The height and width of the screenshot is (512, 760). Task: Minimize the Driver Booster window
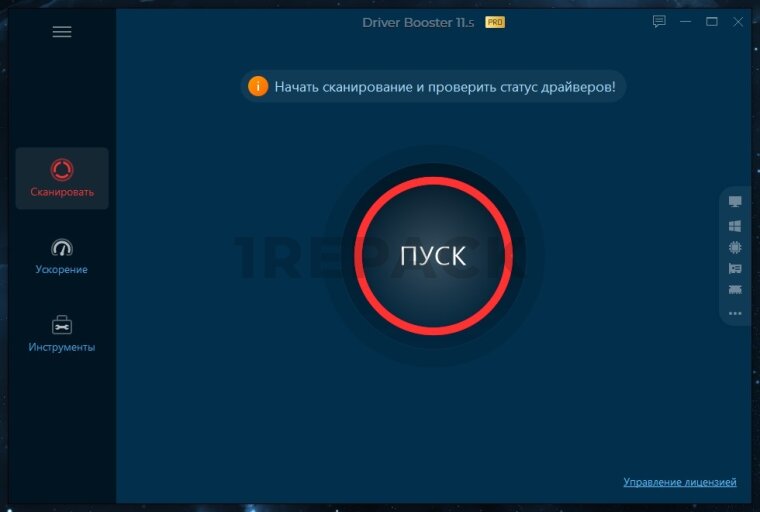686,21
